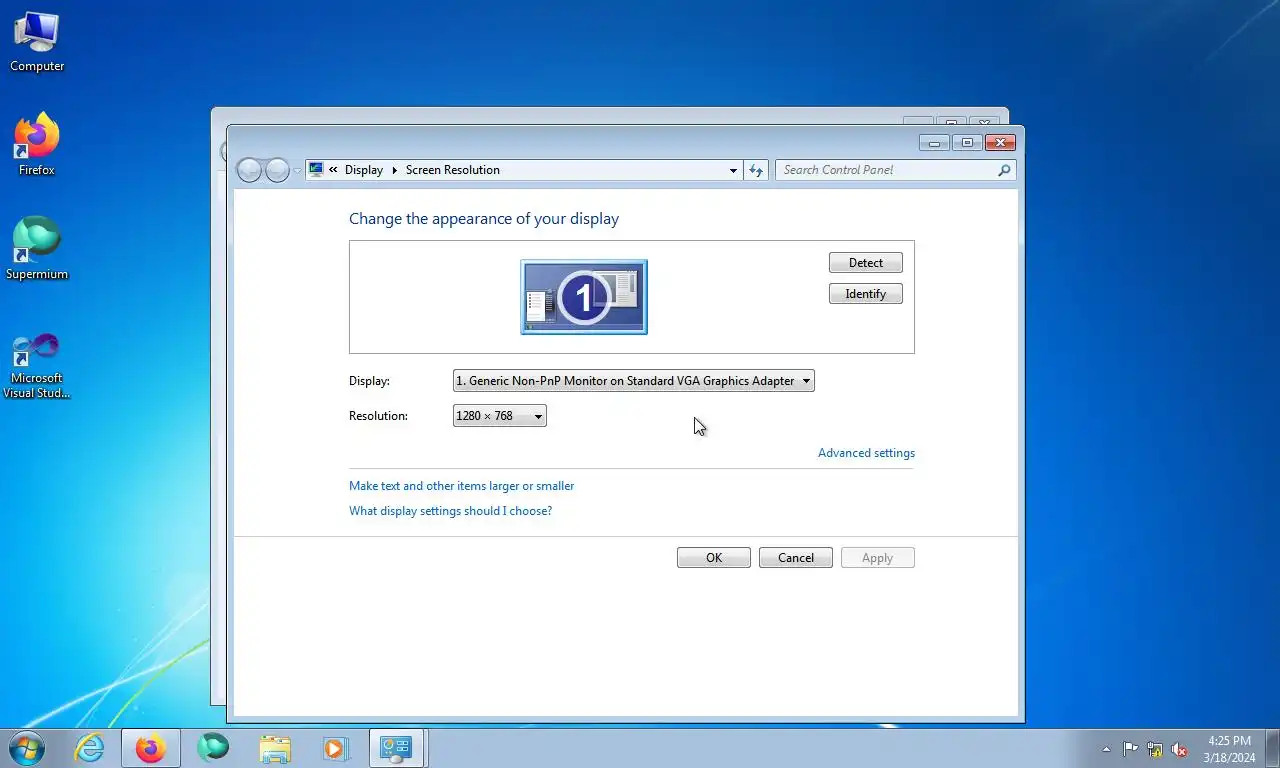
Task: Click the Supermium taskbar icon
Action: [213, 748]
